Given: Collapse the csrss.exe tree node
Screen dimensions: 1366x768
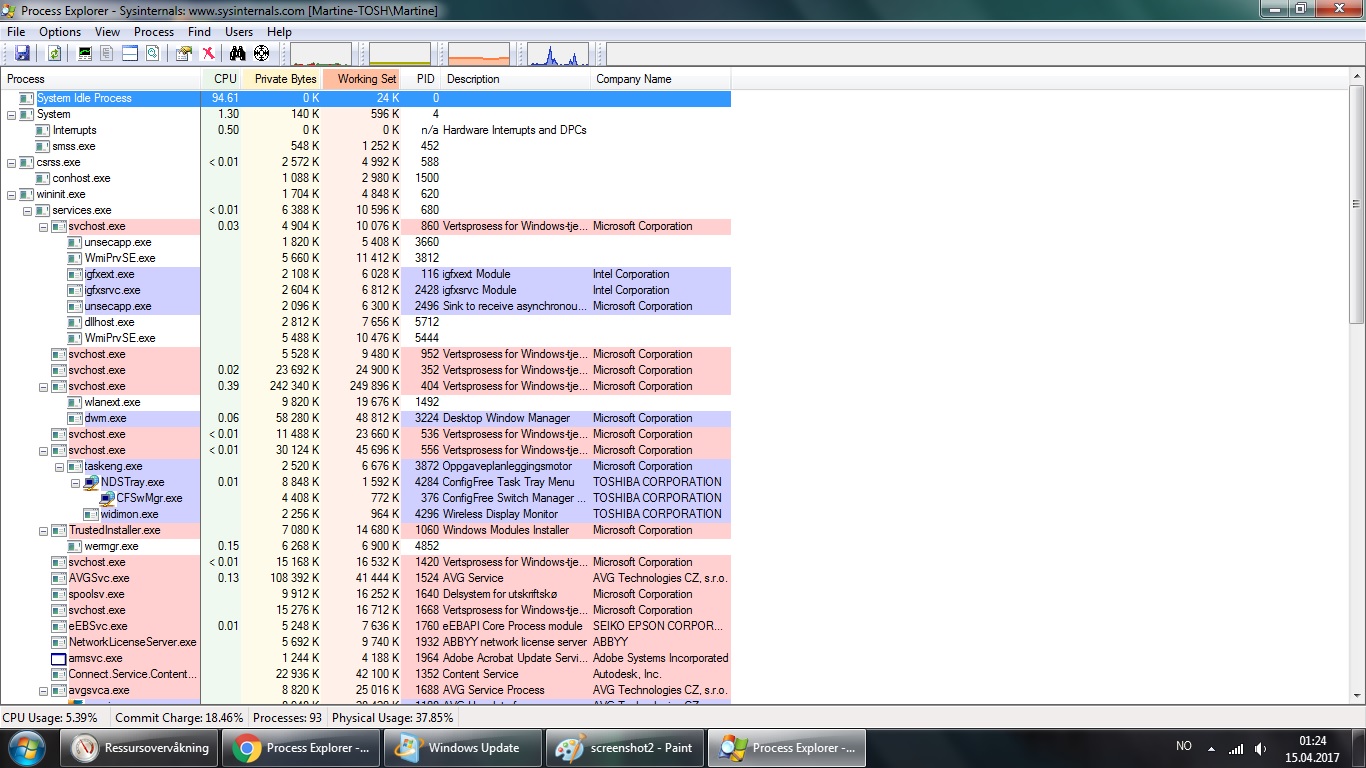Looking at the screenshot, I should (x=11, y=162).
